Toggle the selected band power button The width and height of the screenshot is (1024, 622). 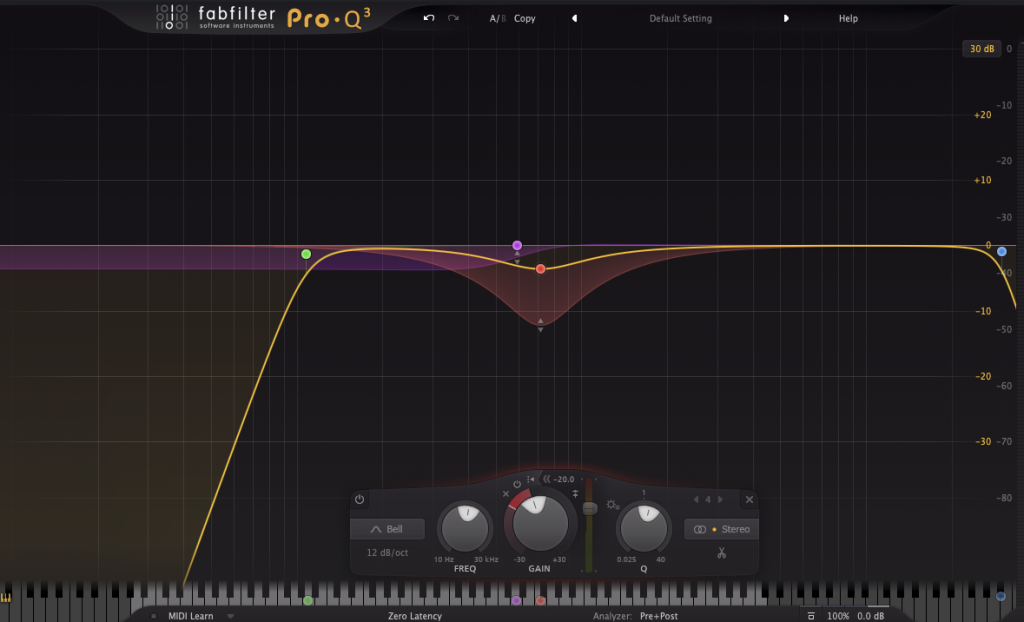click(359, 499)
